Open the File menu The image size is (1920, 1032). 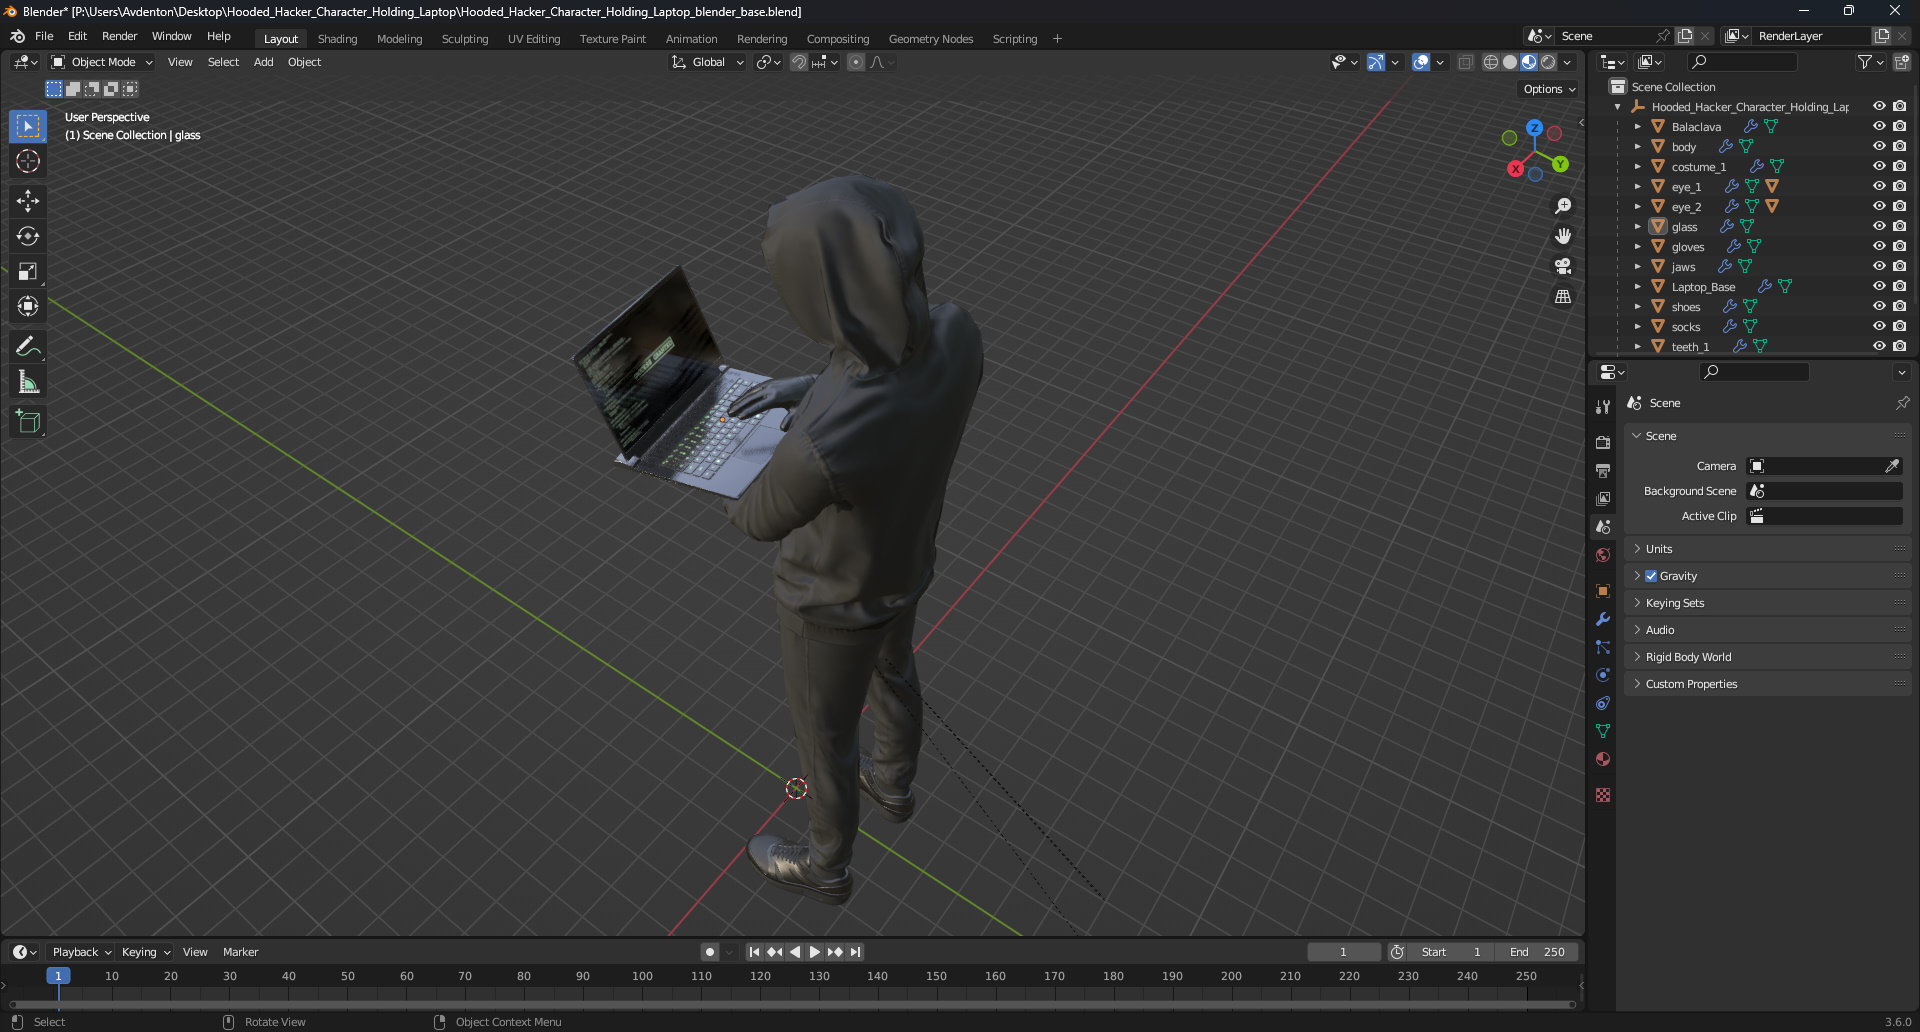coord(44,36)
